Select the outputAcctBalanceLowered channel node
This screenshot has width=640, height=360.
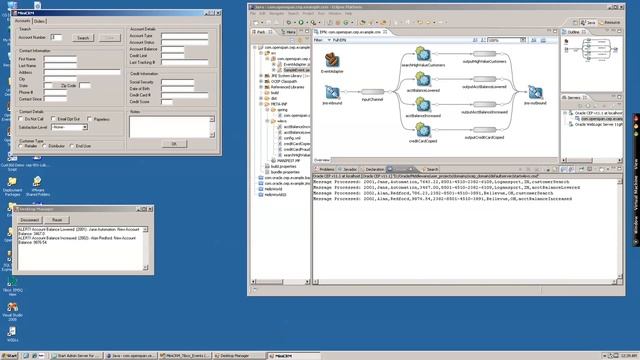[x=484, y=79]
